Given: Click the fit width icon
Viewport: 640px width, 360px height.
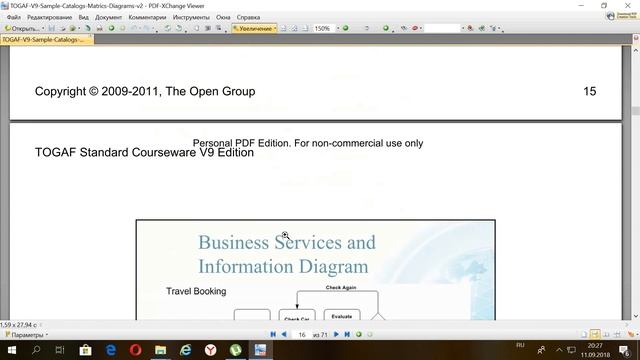Looking at the screenshot, I should click(x=305, y=28).
